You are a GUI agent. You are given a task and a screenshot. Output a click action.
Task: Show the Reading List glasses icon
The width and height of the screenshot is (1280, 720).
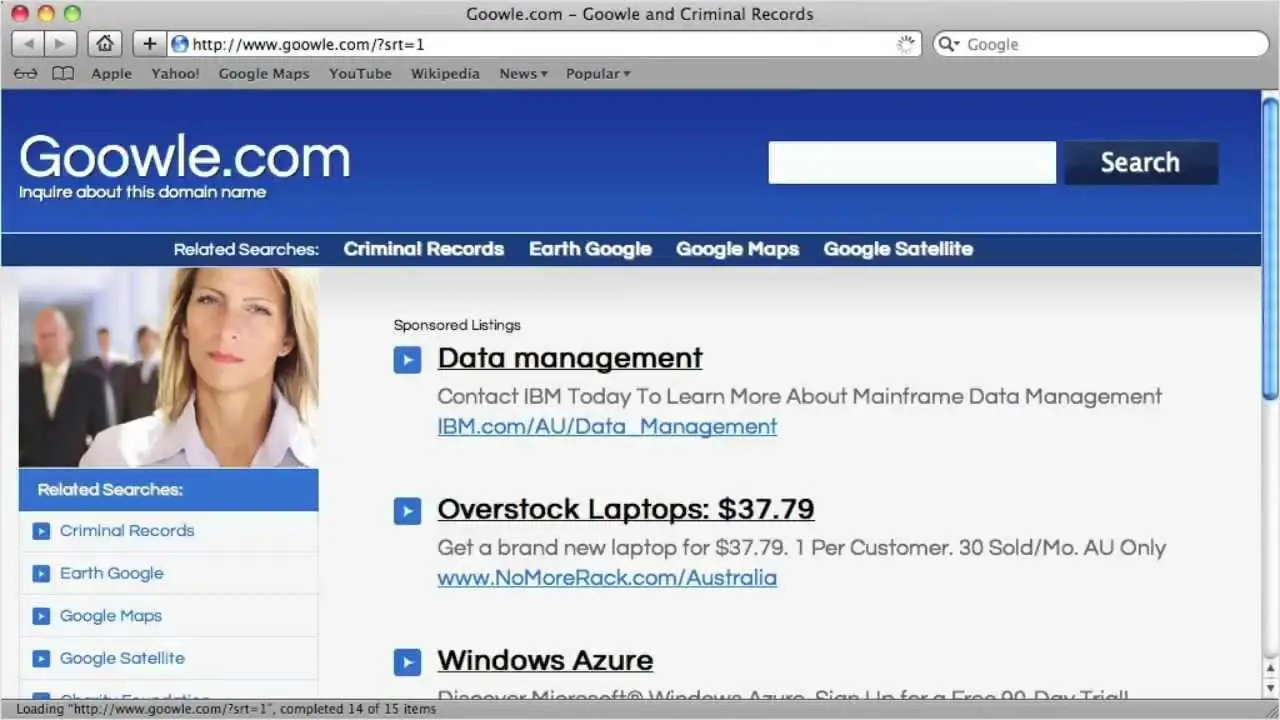click(x=25, y=73)
